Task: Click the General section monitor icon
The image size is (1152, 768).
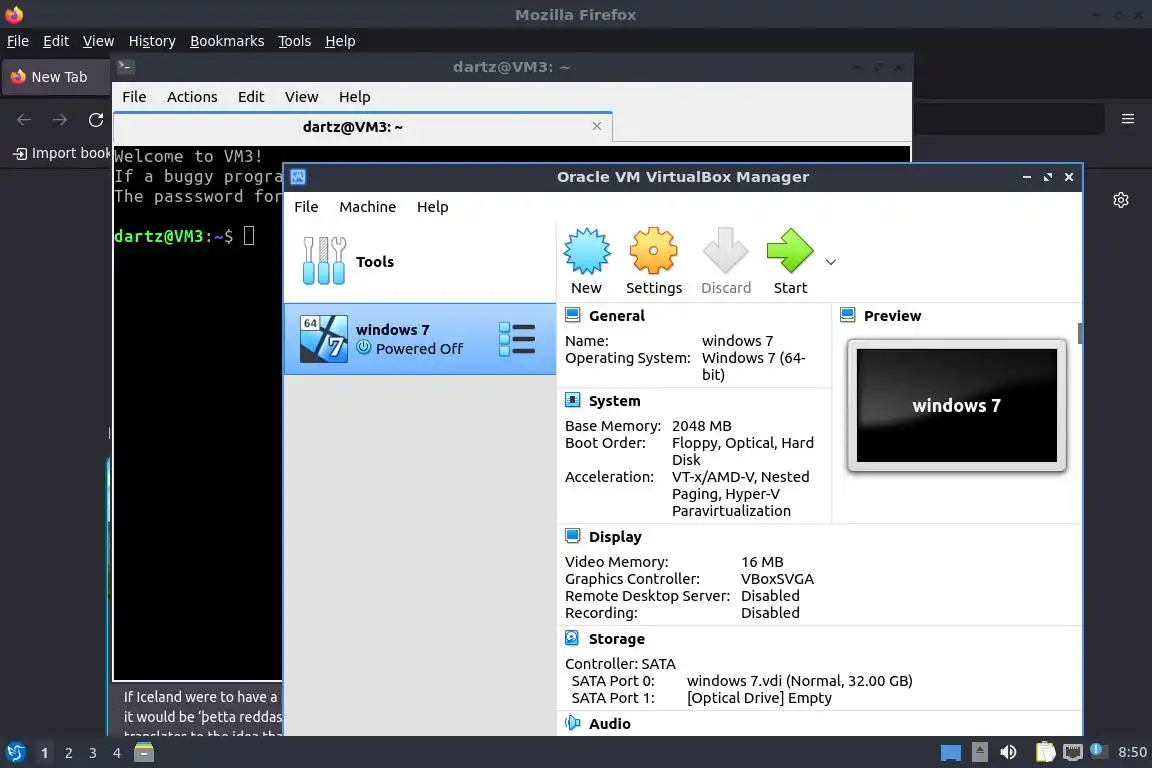Action: tap(572, 315)
